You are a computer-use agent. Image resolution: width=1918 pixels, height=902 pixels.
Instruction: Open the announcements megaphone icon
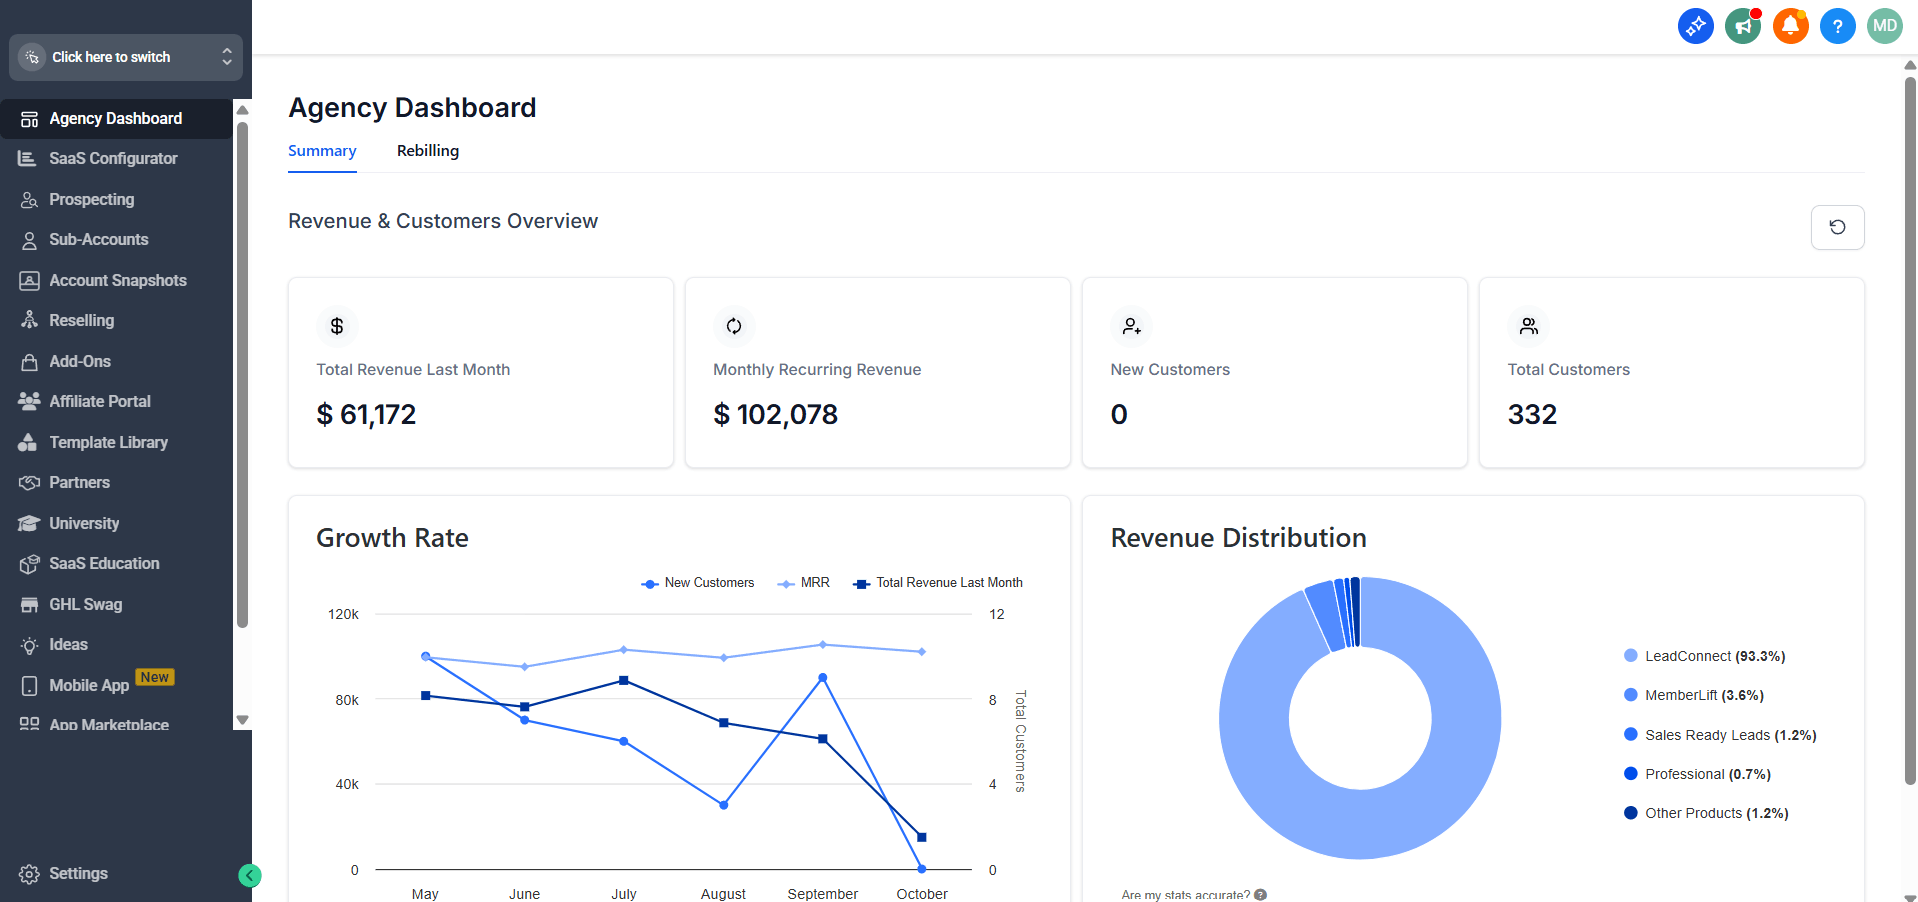[1743, 26]
